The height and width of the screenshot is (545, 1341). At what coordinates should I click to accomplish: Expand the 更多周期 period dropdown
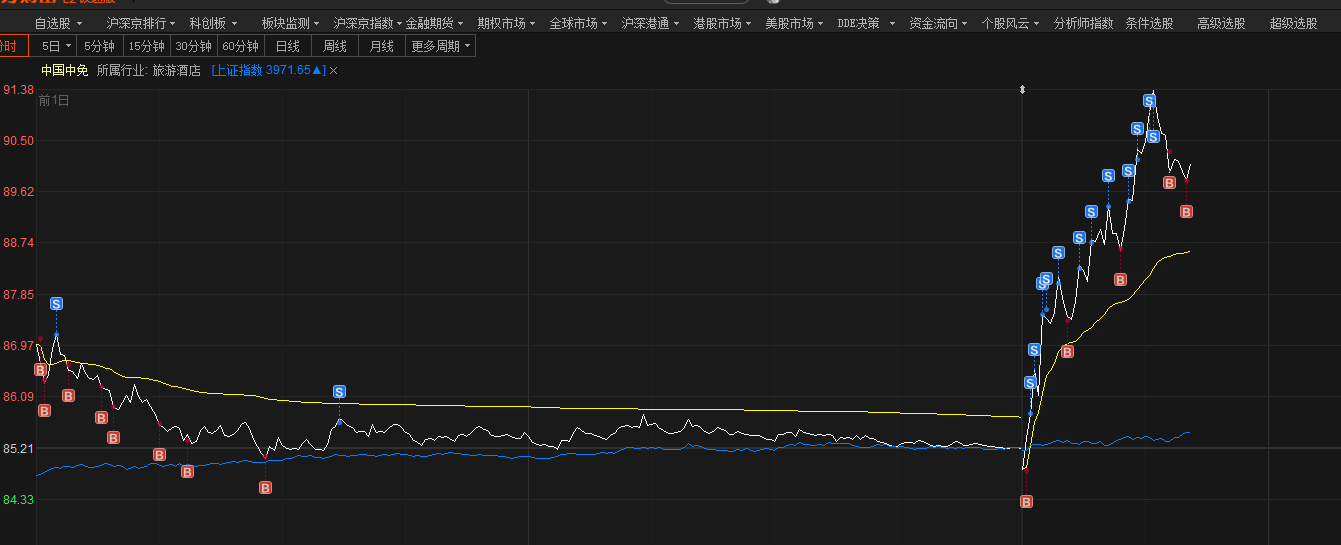coord(441,46)
